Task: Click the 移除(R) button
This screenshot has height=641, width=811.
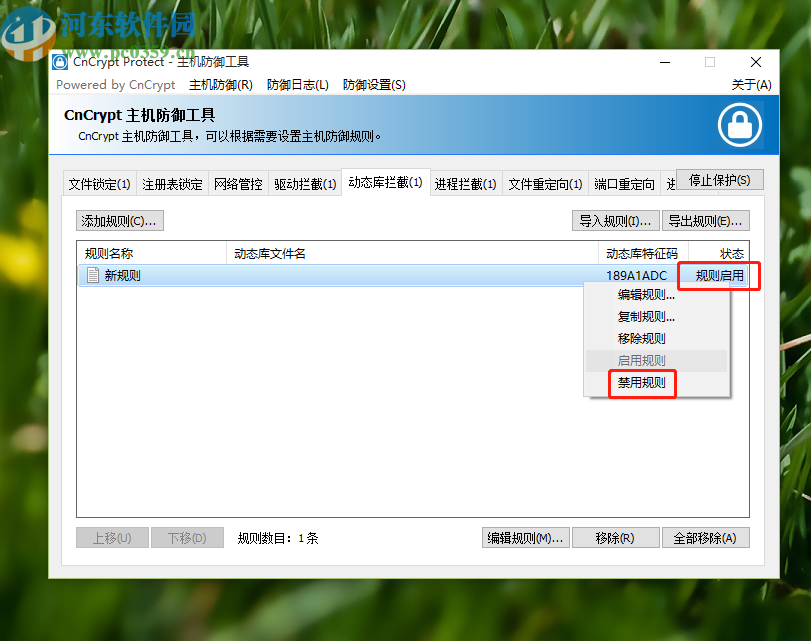Action: pyautogui.click(x=615, y=538)
